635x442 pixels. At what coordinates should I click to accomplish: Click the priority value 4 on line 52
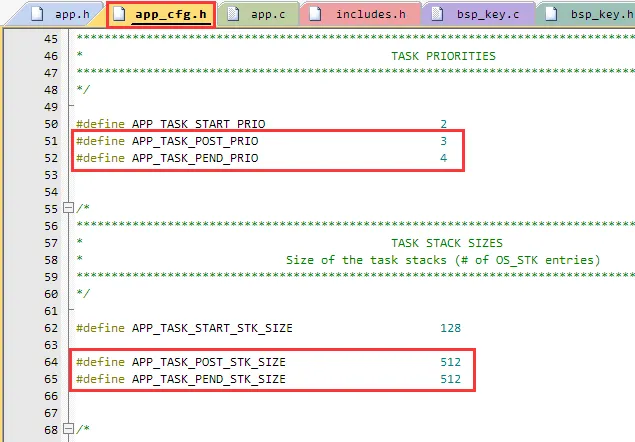pos(443,159)
